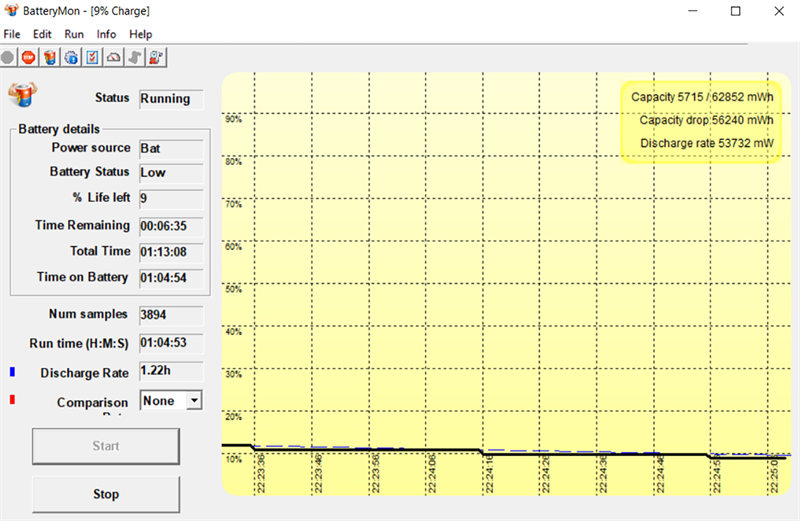Screen dimensions: 800x521
Task: Click the Power source field showing Bat
Action: coord(171,148)
